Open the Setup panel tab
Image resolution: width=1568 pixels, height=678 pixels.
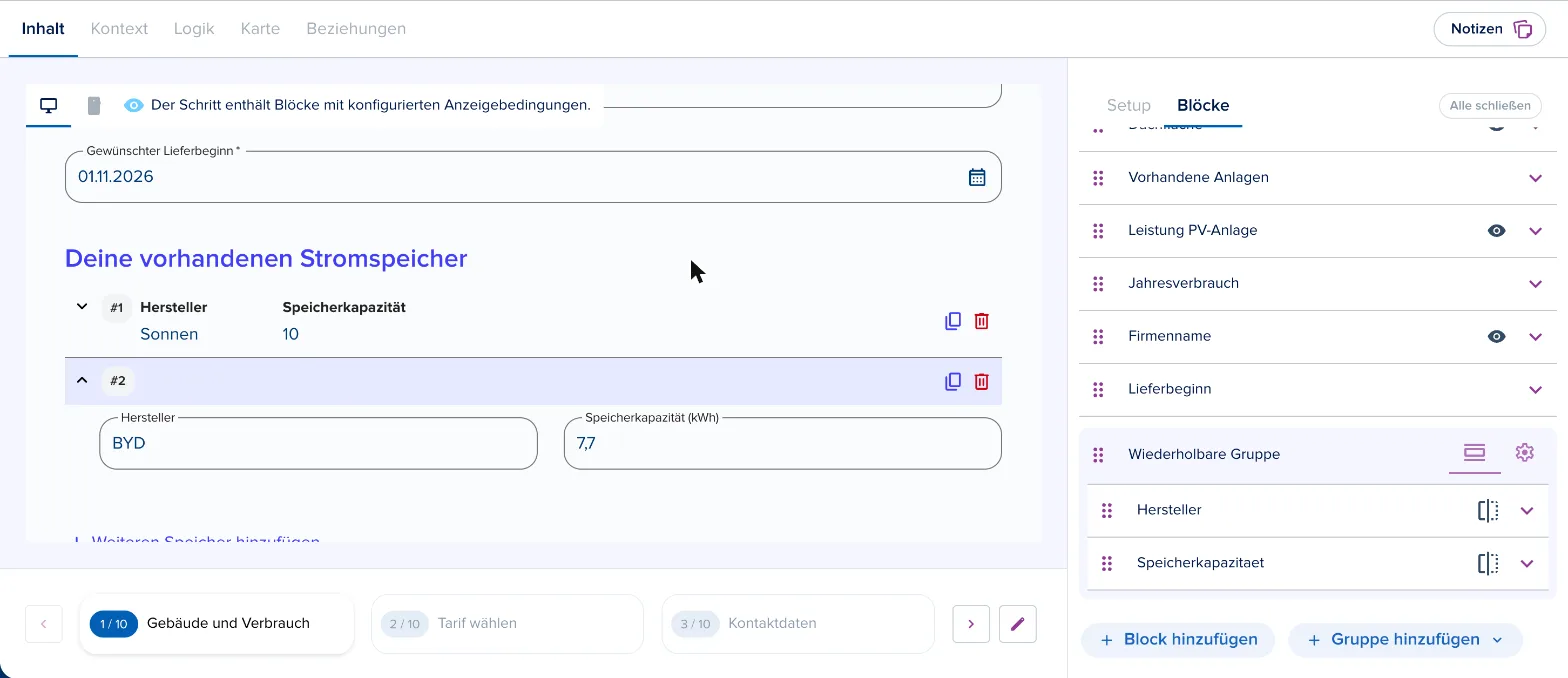tap(1129, 105)
